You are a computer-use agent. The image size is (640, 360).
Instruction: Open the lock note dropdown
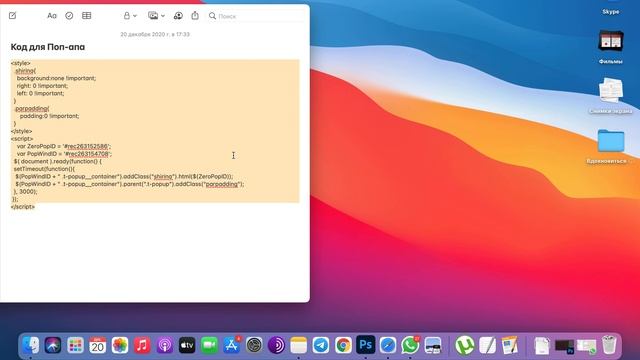pos(130,16)
